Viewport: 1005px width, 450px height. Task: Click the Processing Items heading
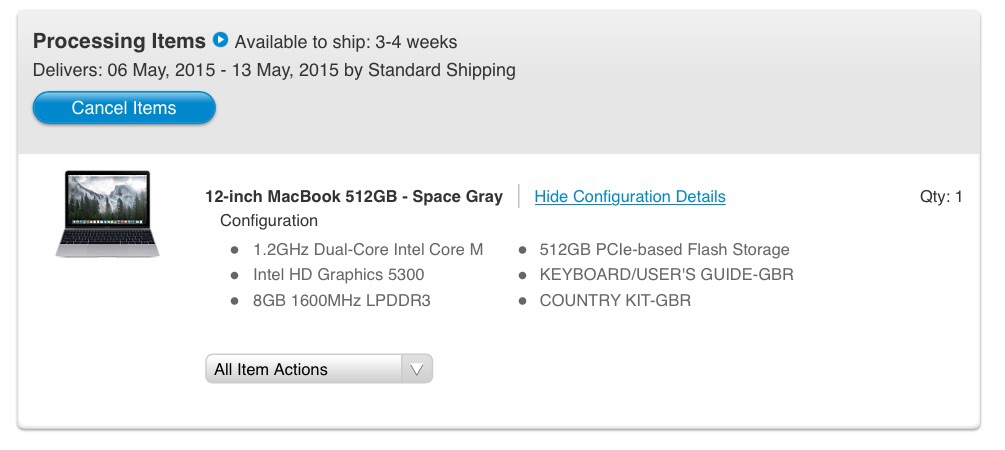coord(119,41)
